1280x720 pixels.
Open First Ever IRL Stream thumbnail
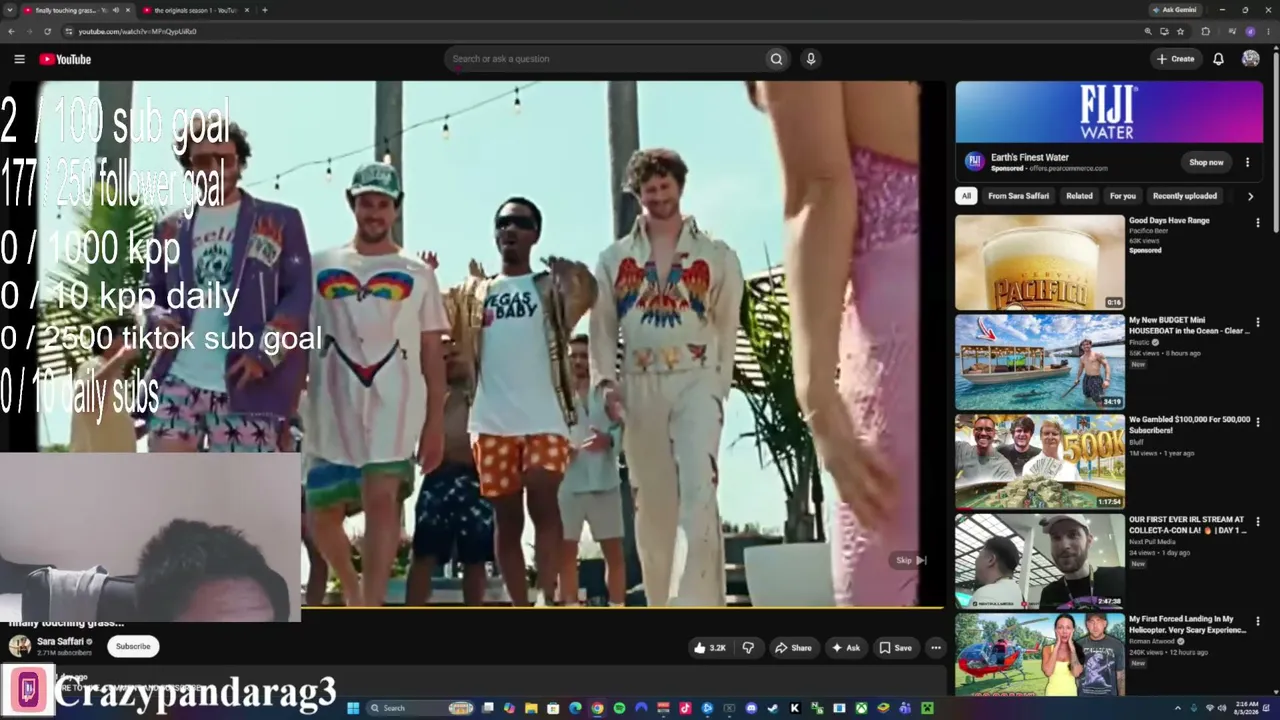click(1040, 562)
